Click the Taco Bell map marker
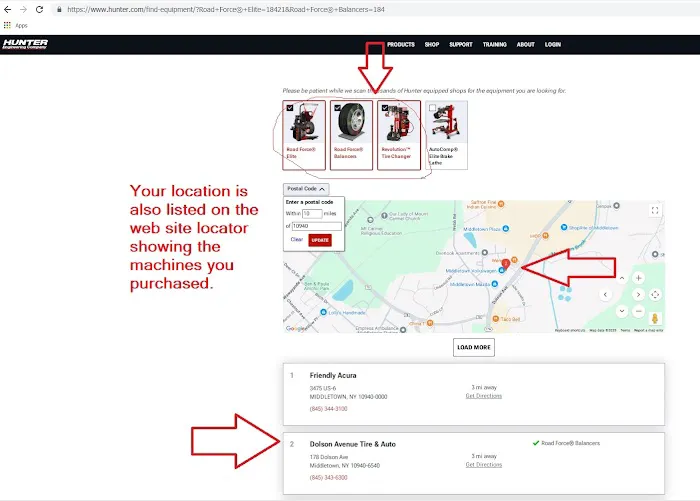Screen dimensions: 700x501 coord(496,319)
